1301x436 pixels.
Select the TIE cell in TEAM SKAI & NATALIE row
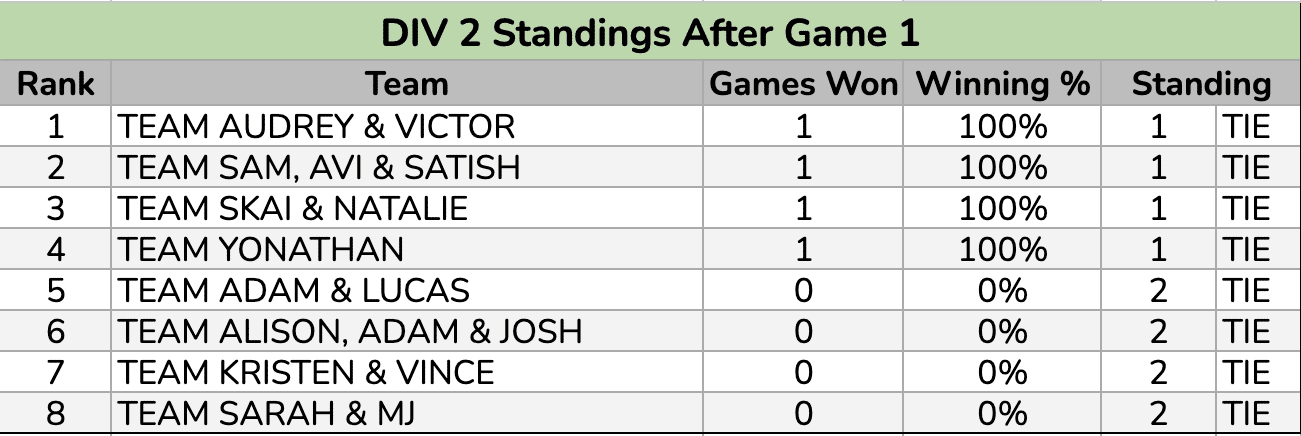pos(1244,208)
